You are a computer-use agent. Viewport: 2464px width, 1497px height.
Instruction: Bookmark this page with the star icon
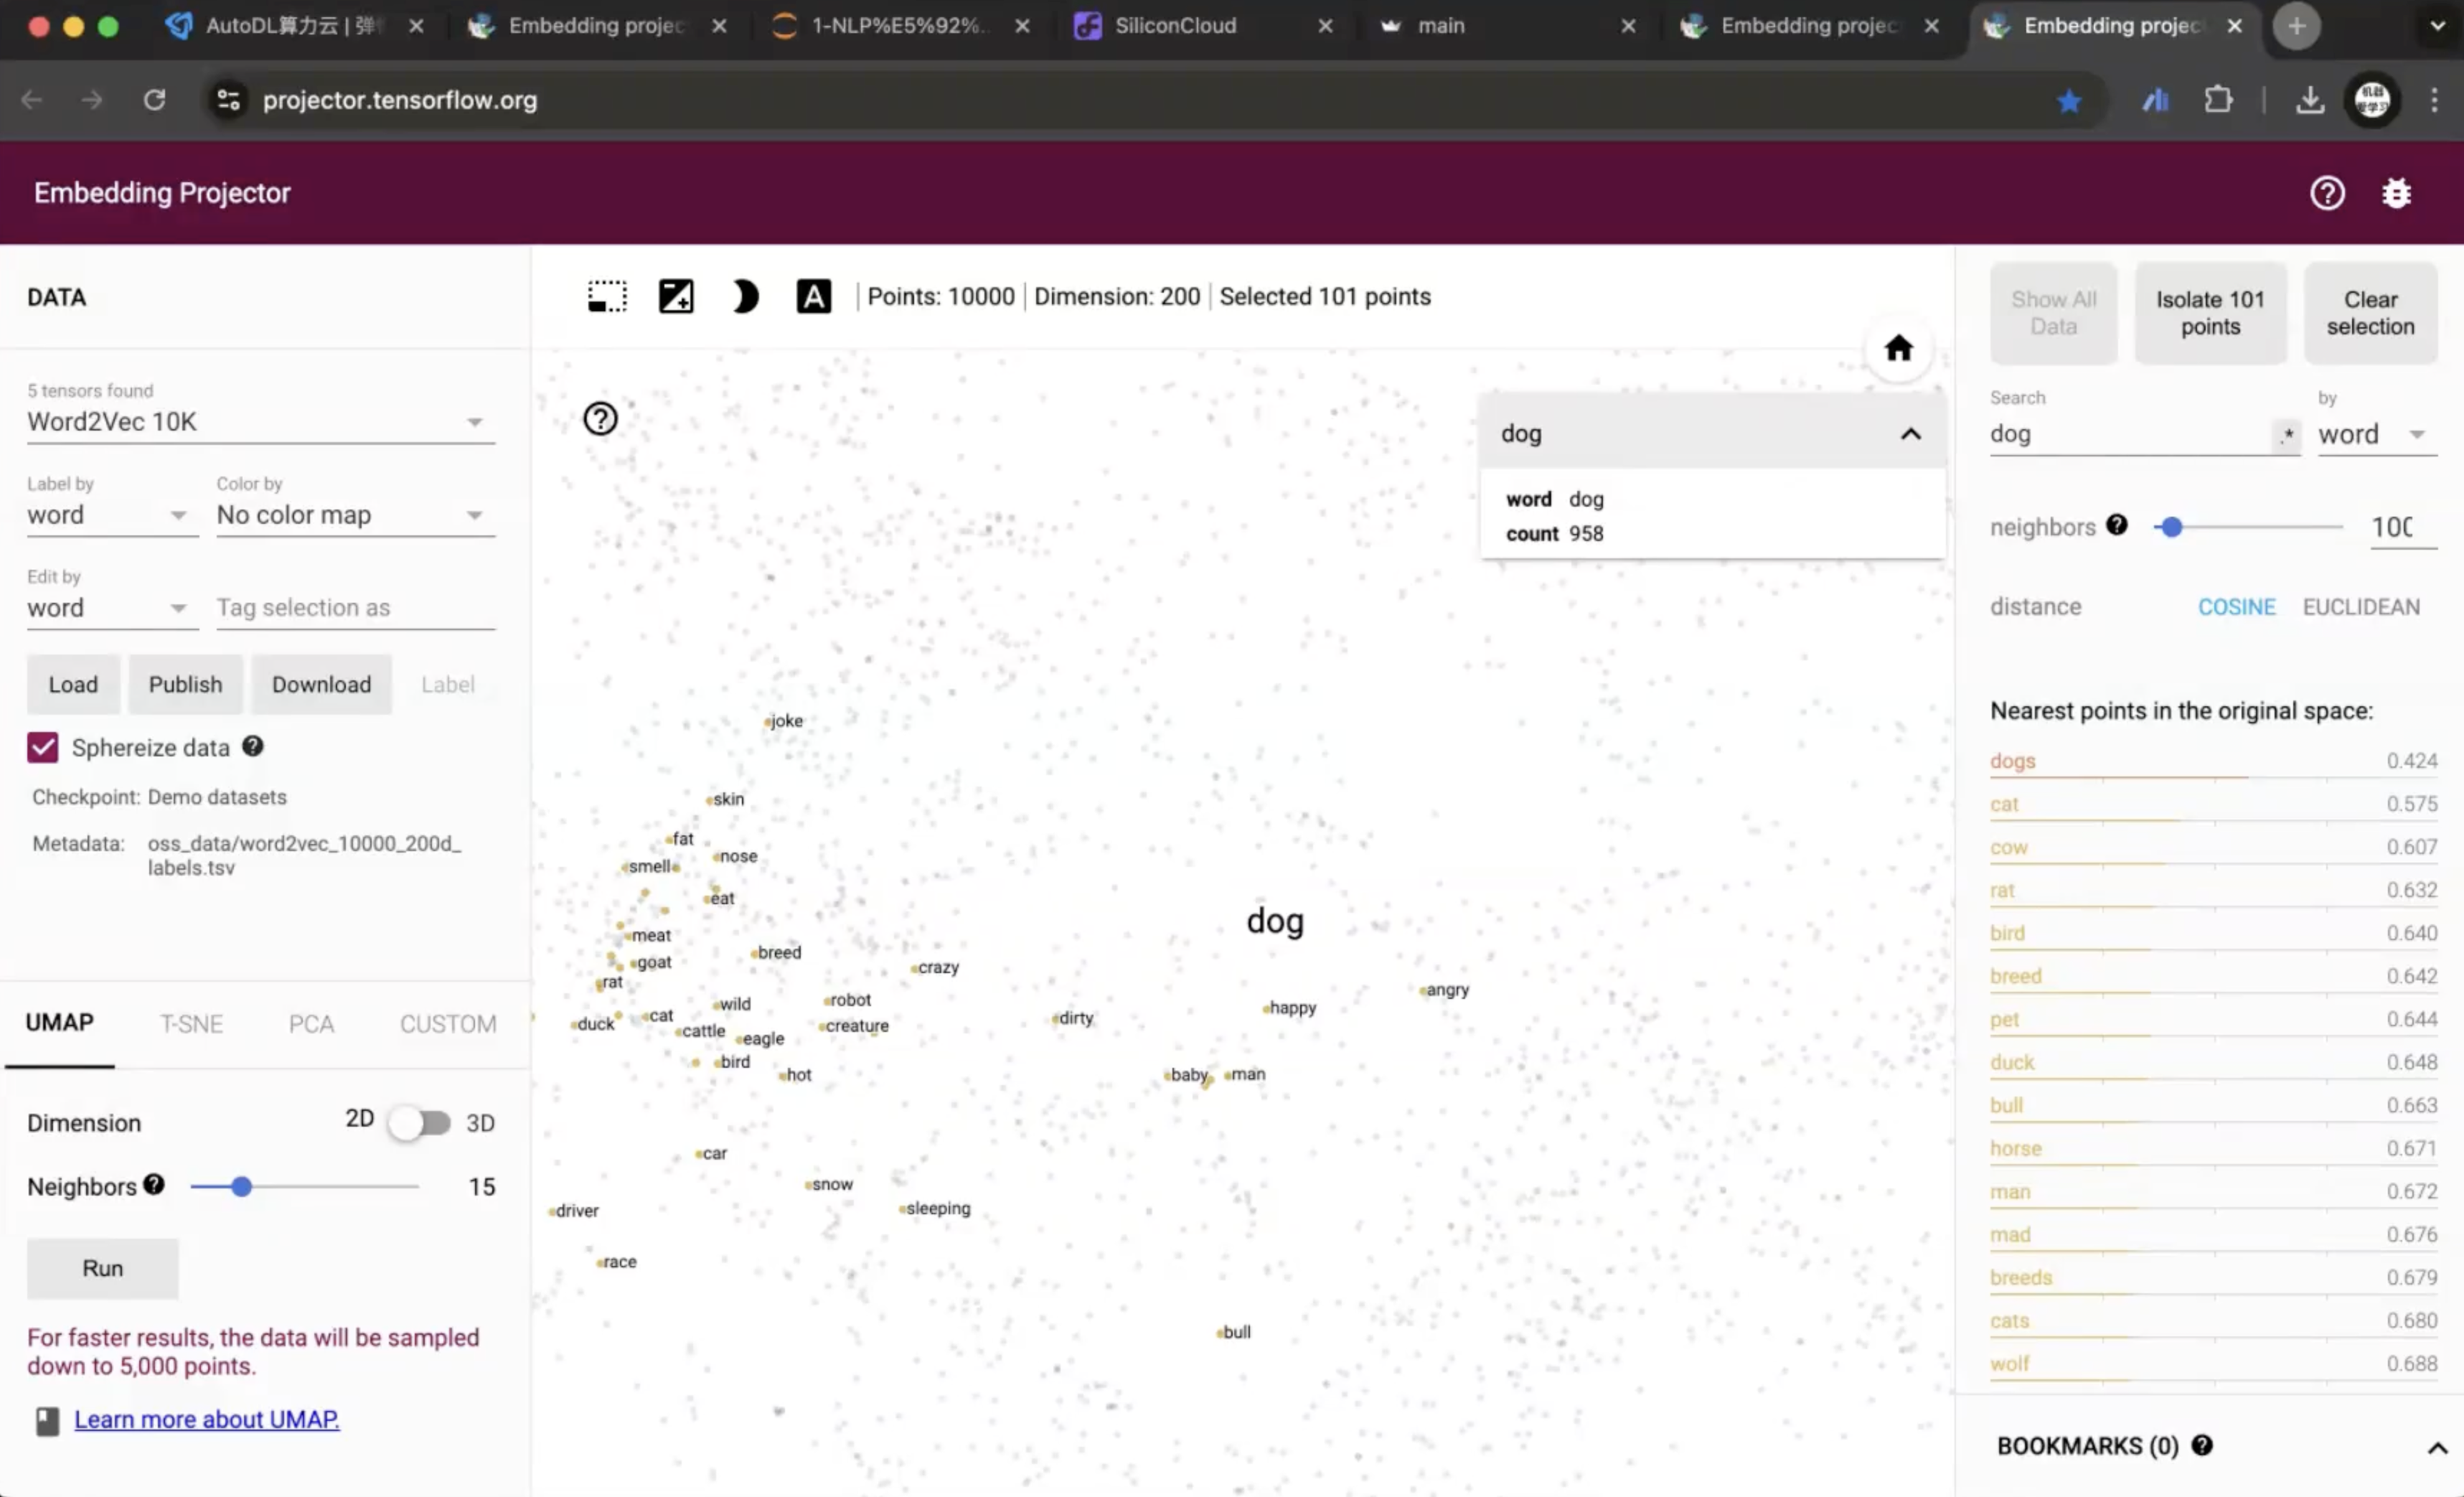(2069, 100)
